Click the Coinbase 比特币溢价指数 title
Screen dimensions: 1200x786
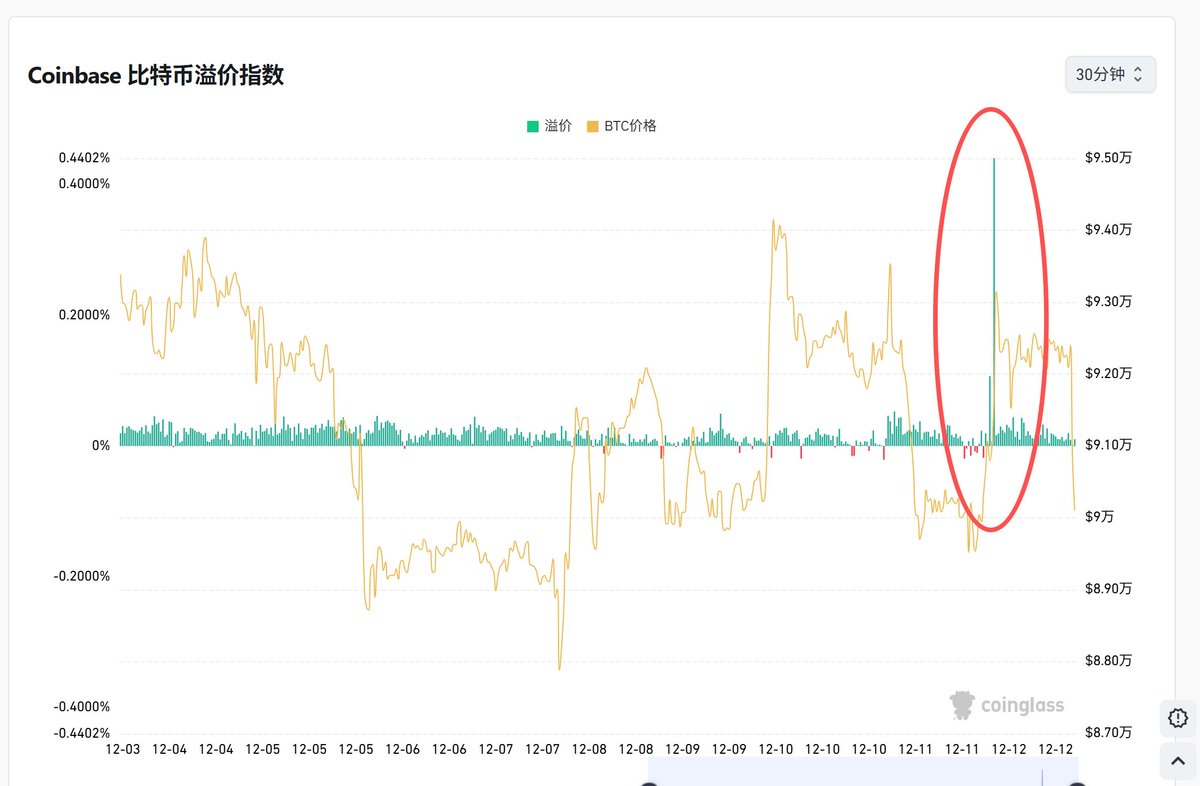[x=156, y=75]
